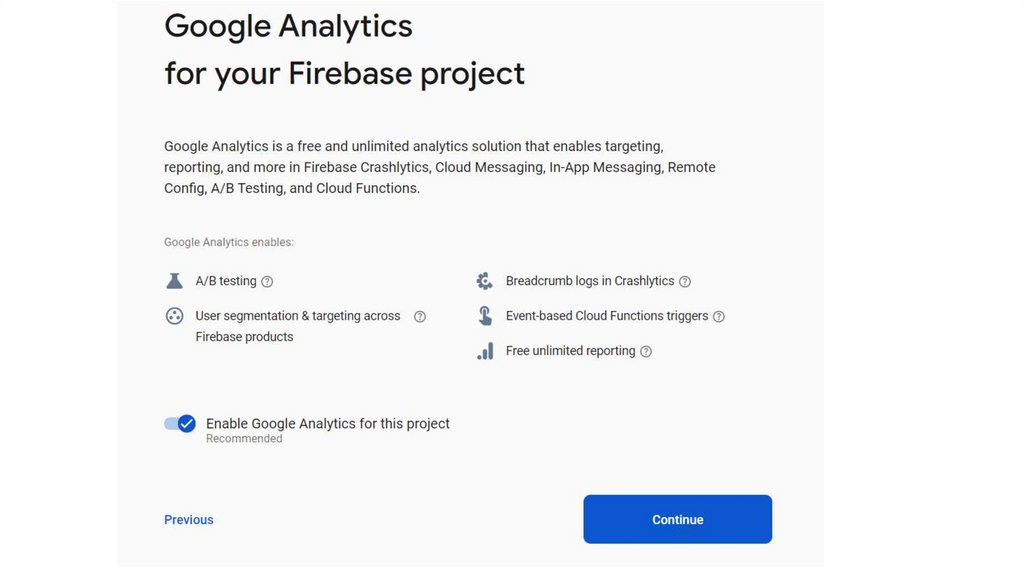Image resolution: width=1024 pixels, height=574 pixels.
Task: Click the A/B testing flask icon
Action: [175, 281]
